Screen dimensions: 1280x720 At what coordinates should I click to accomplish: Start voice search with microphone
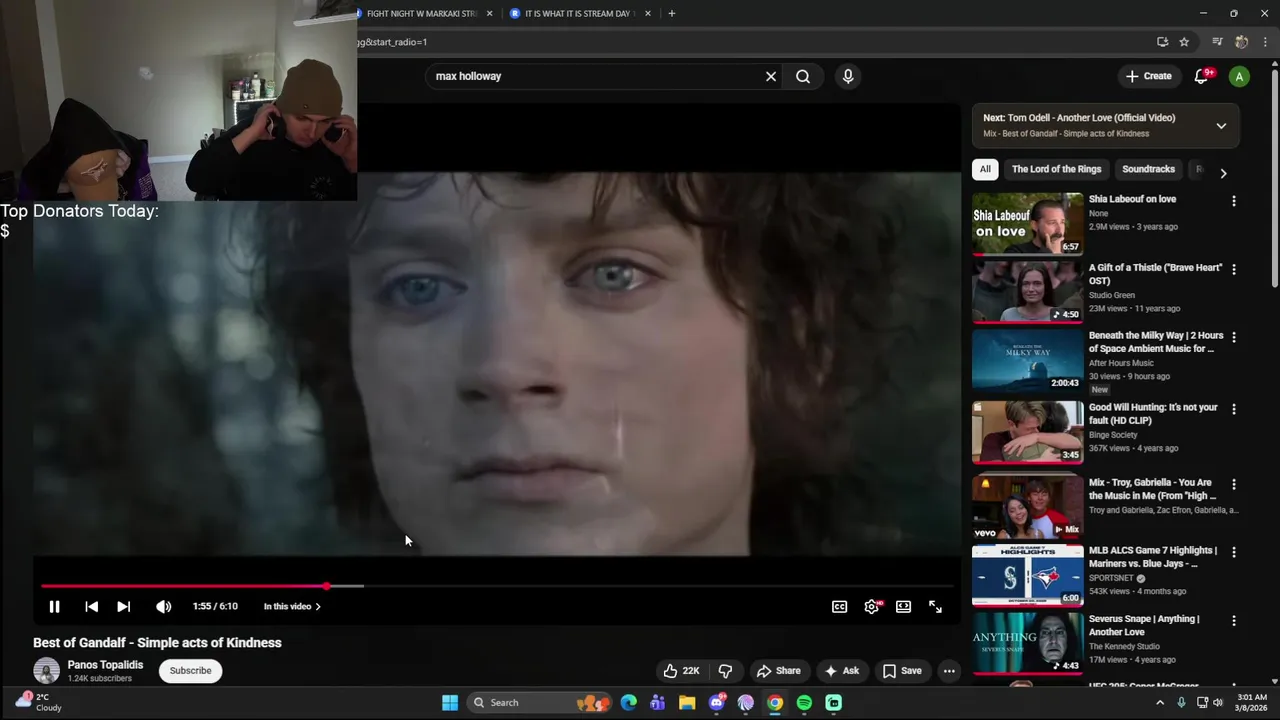pyautogui.click(x=848, y=76)
